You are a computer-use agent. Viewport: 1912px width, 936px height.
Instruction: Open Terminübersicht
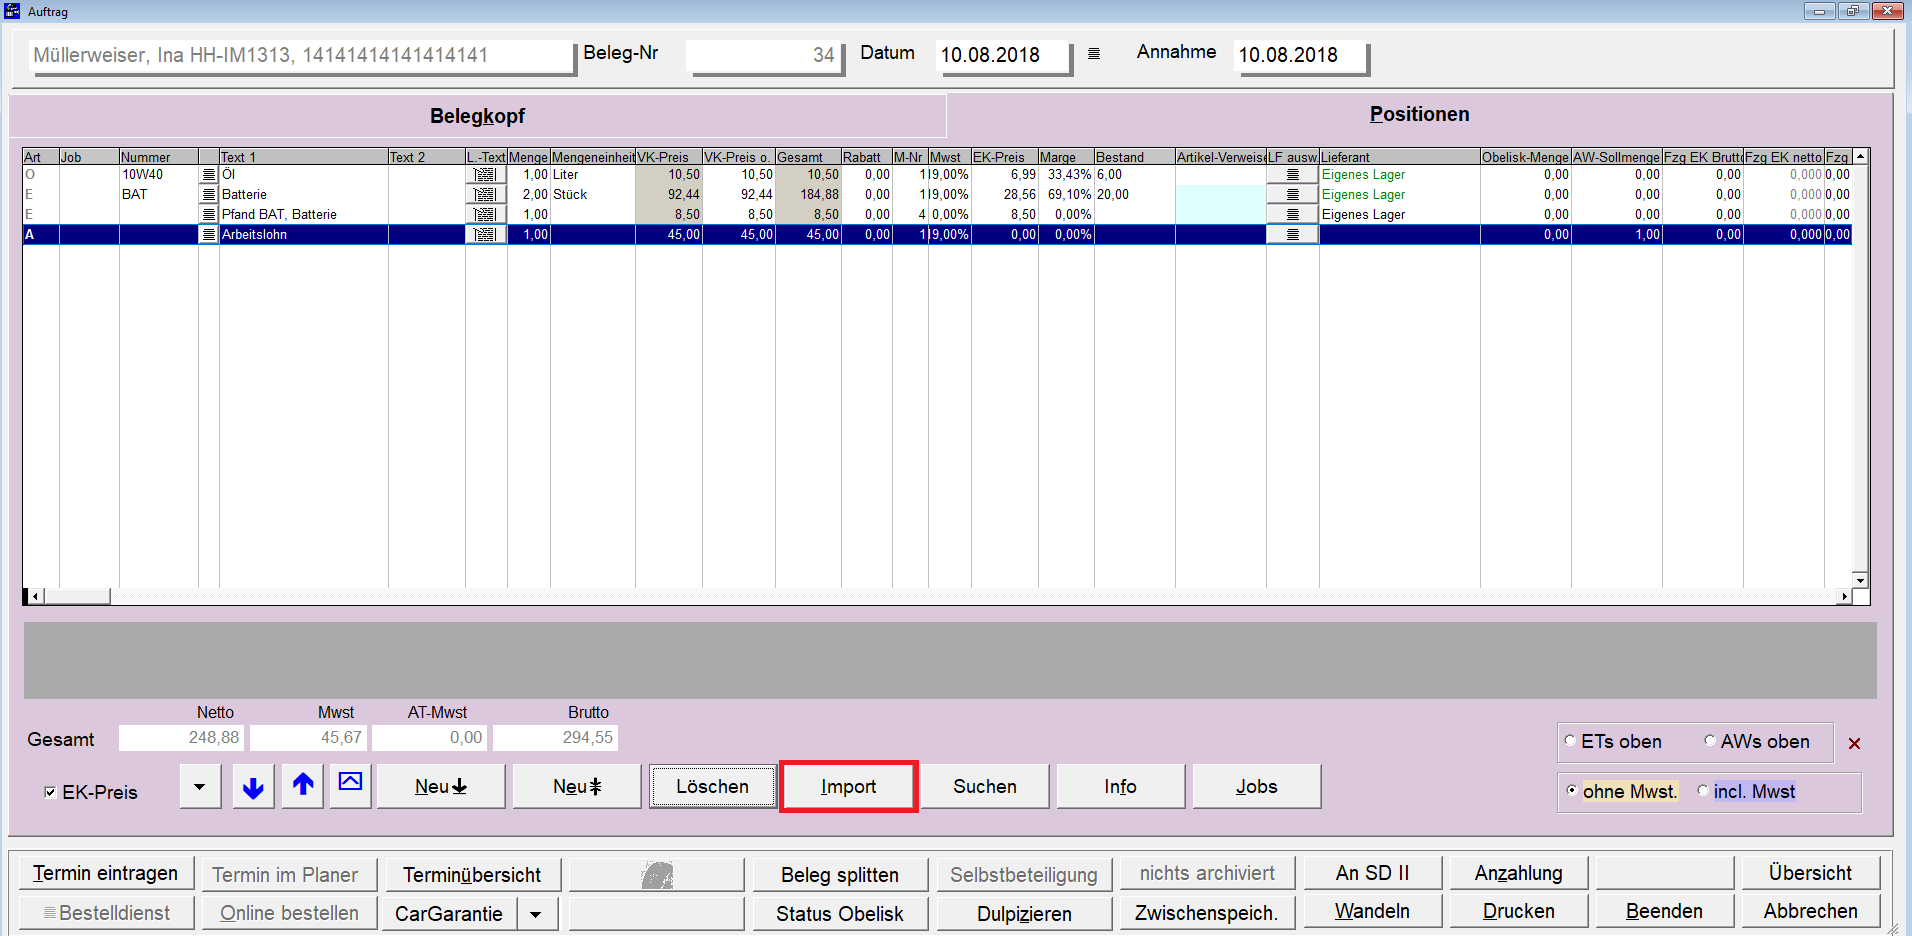click(472, 875)
